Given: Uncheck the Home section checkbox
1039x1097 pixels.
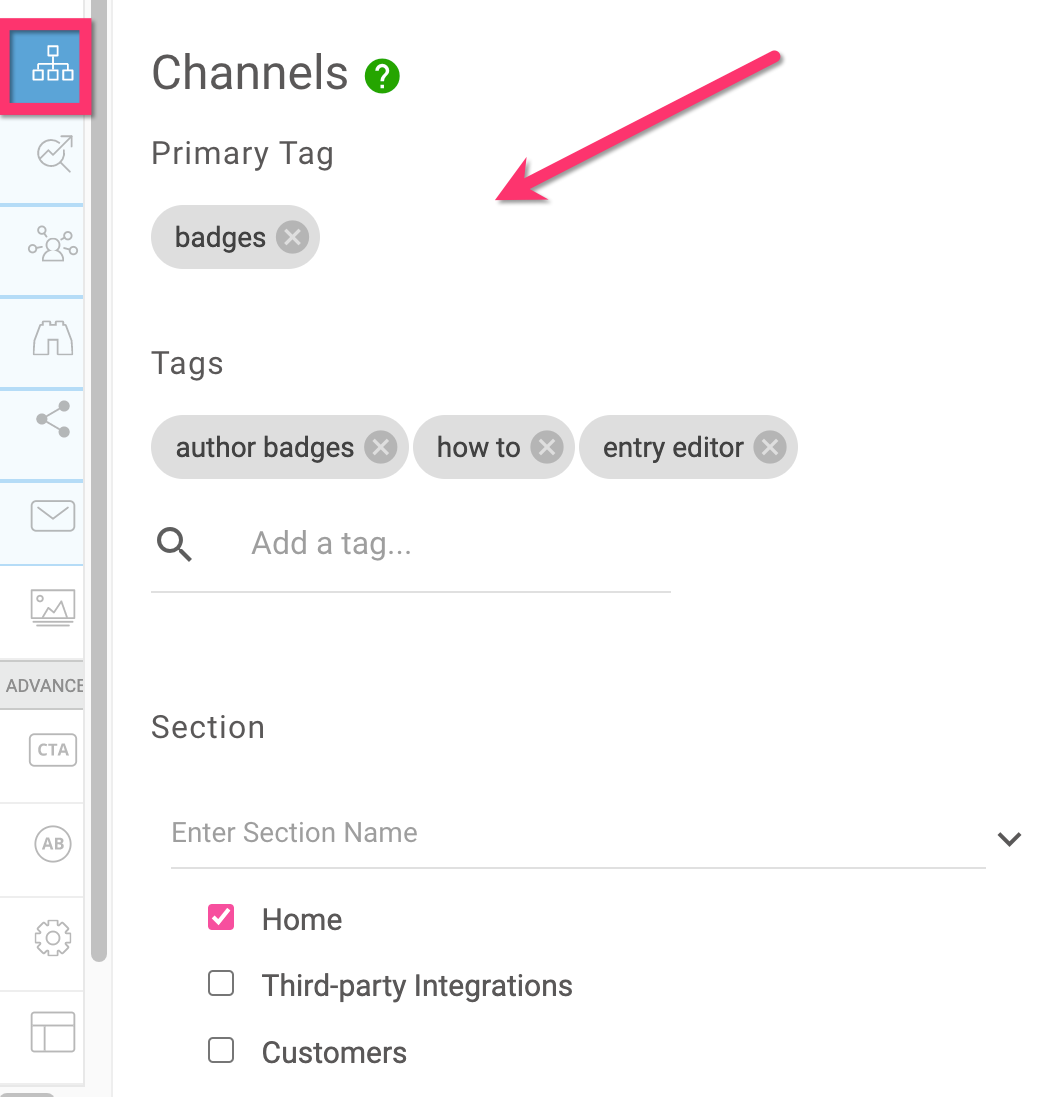Looking at the screenshot, I should pos(221,917).
